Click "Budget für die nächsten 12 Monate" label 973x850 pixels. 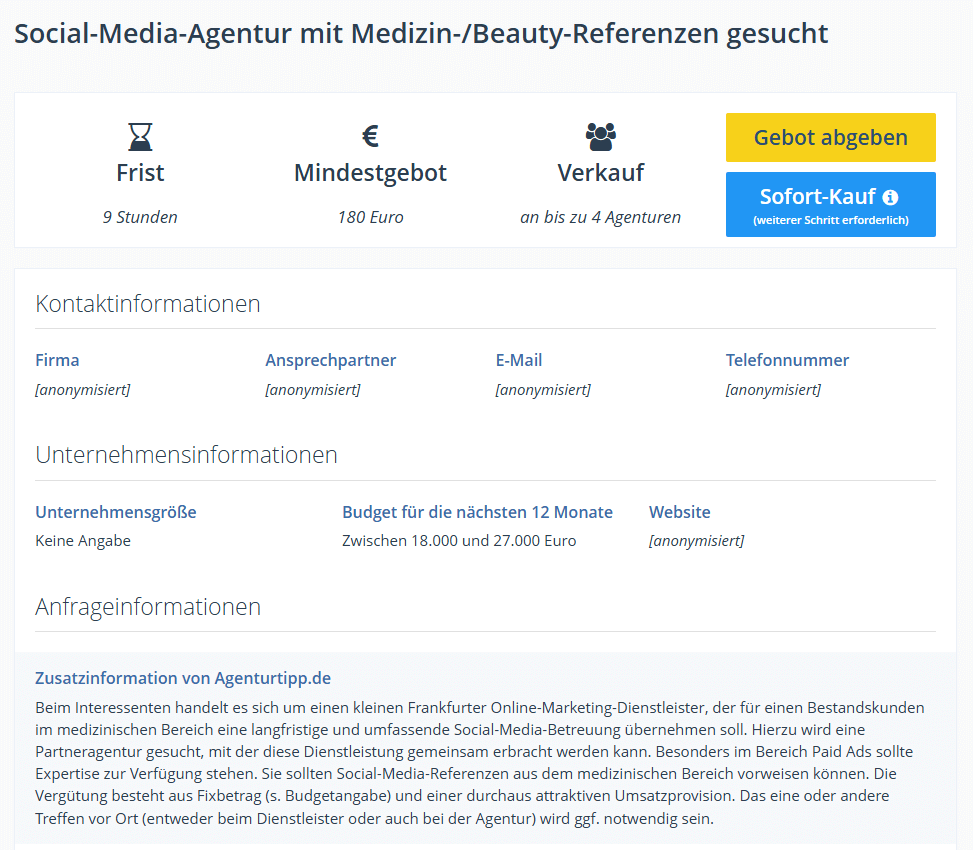coord(477,512)
